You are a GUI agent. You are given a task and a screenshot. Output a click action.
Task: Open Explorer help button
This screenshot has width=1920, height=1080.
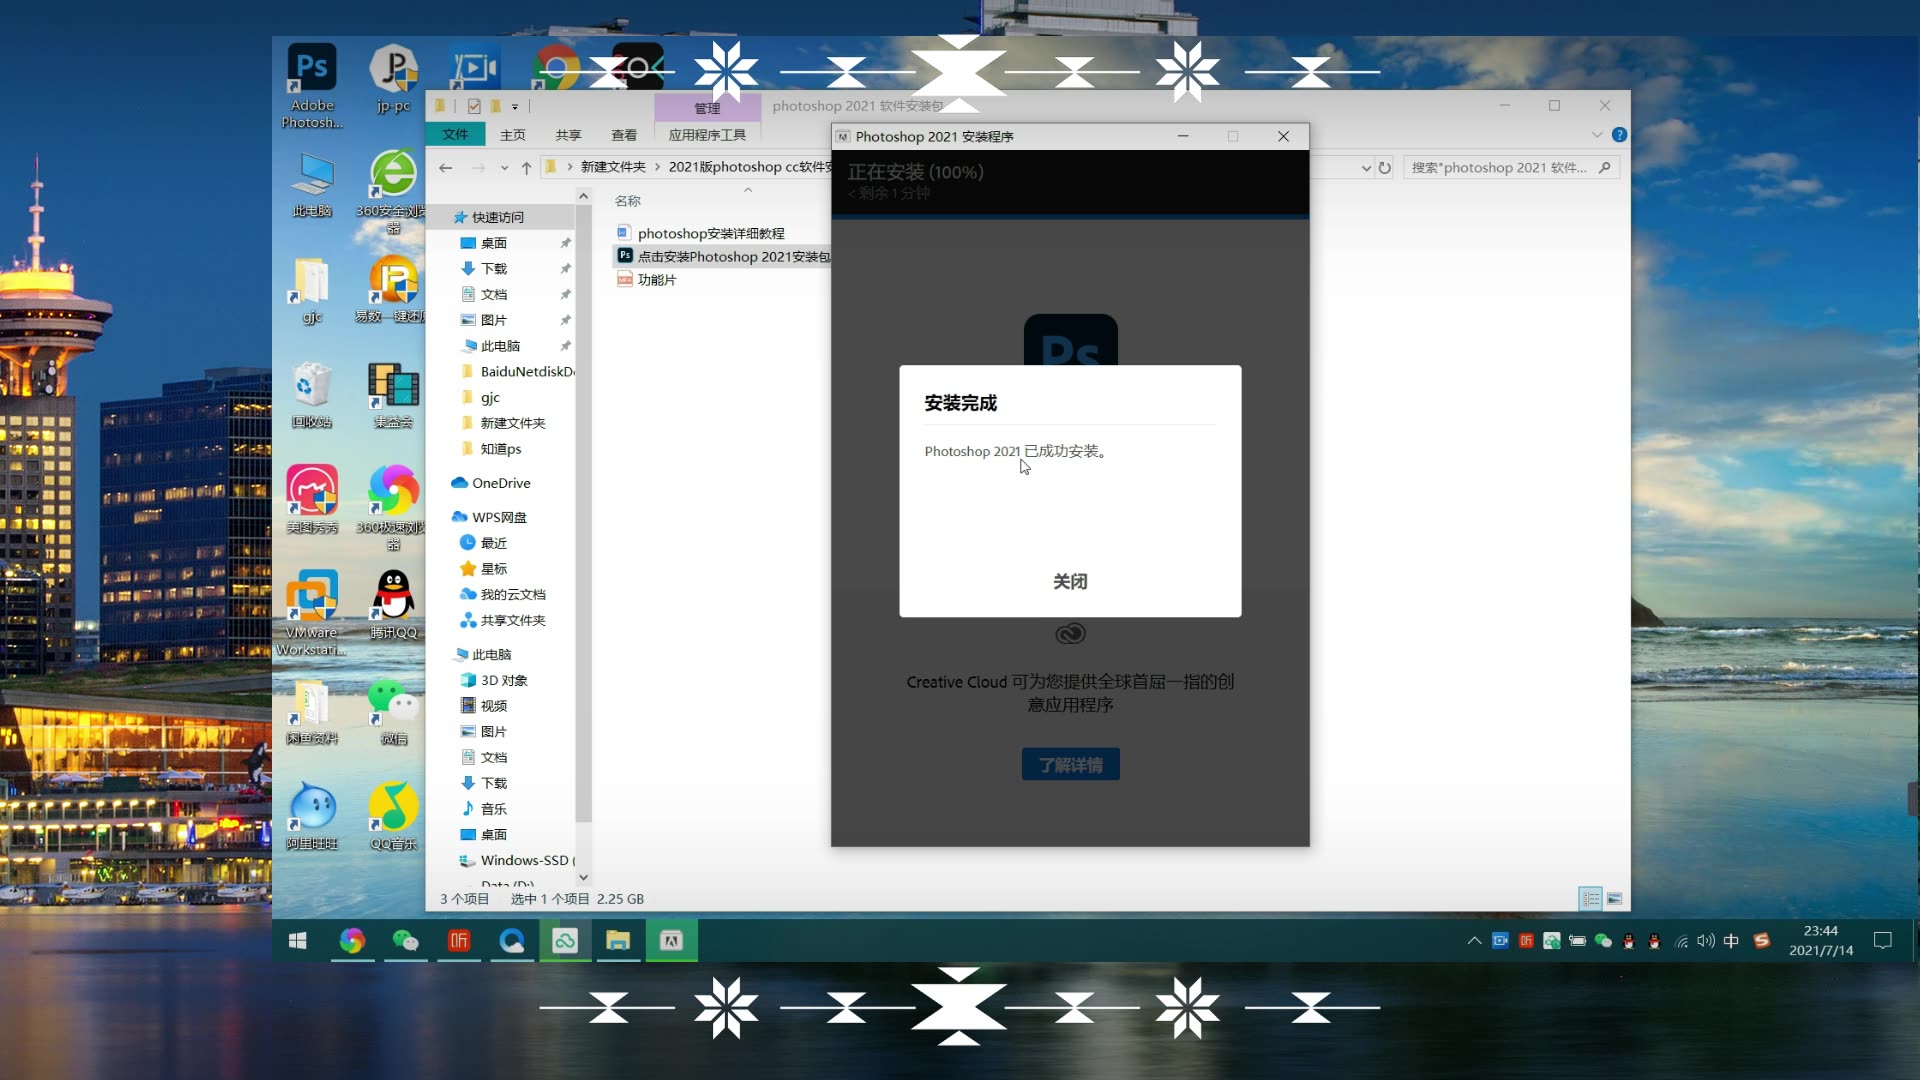[x=1619, y=135]
